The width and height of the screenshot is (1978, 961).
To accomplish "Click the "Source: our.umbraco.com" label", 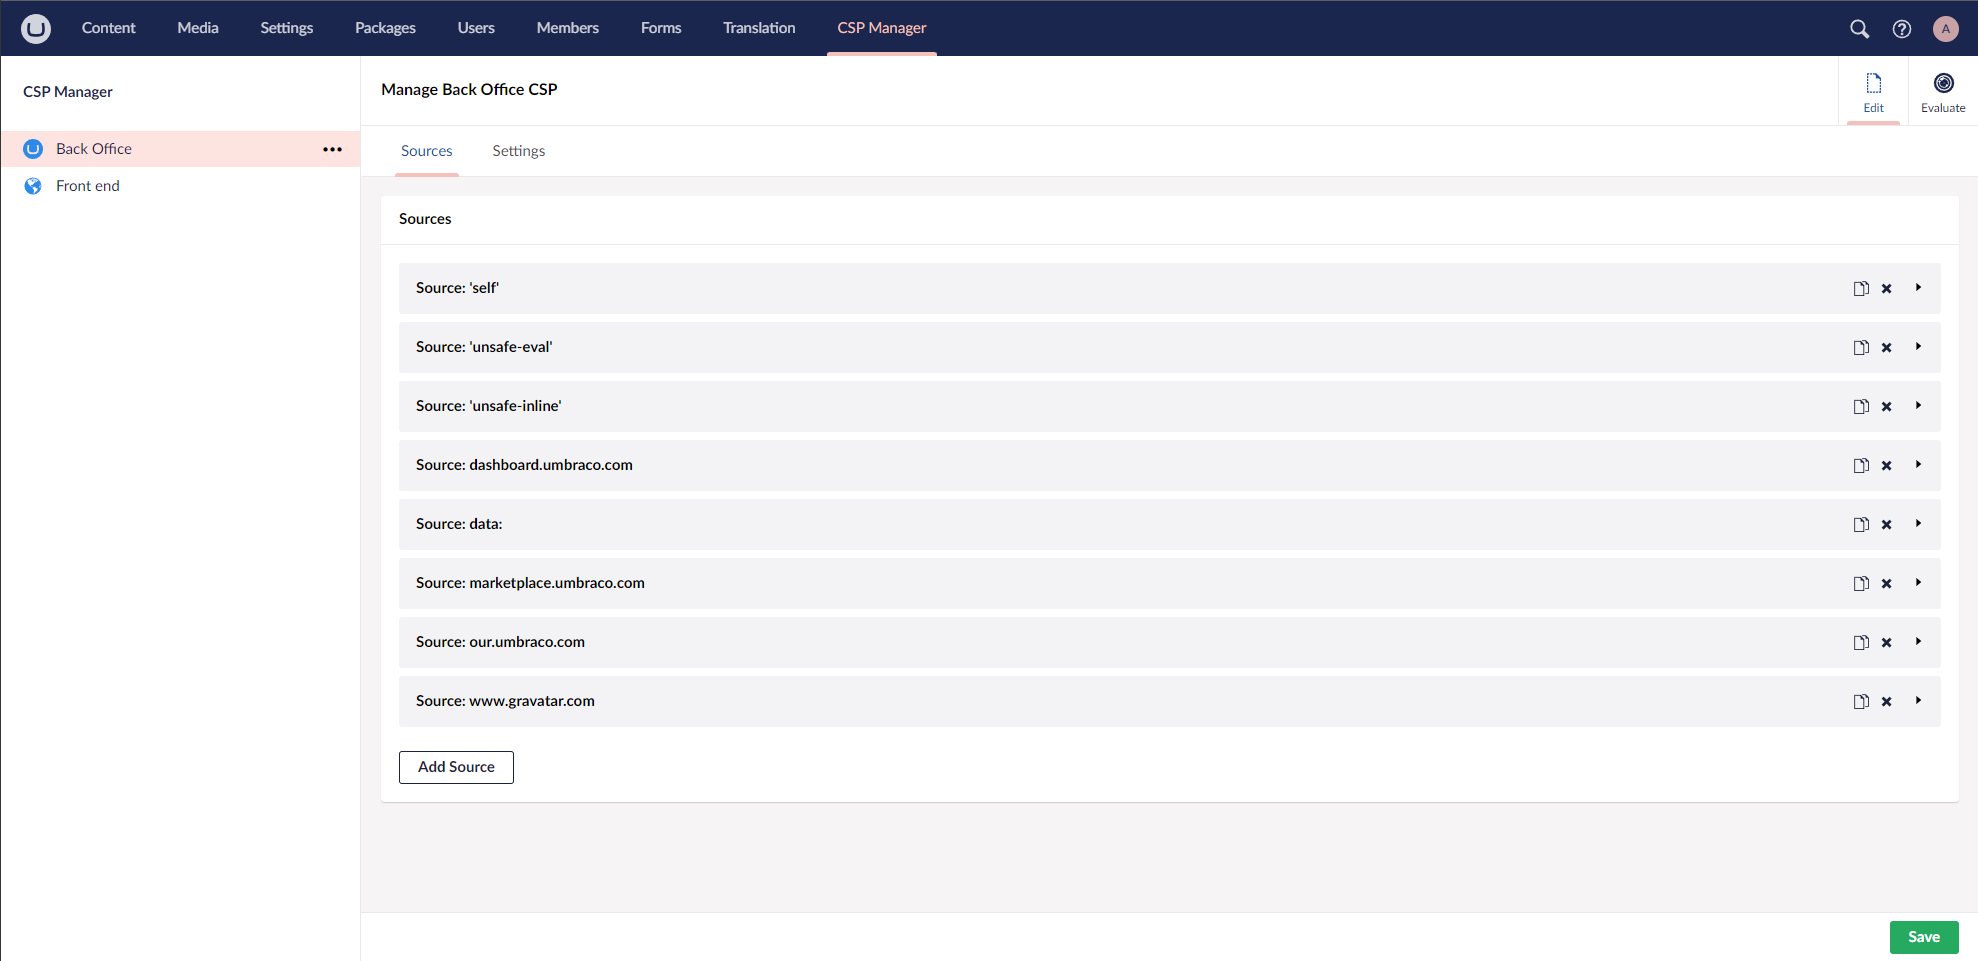I will coord(500,642).
